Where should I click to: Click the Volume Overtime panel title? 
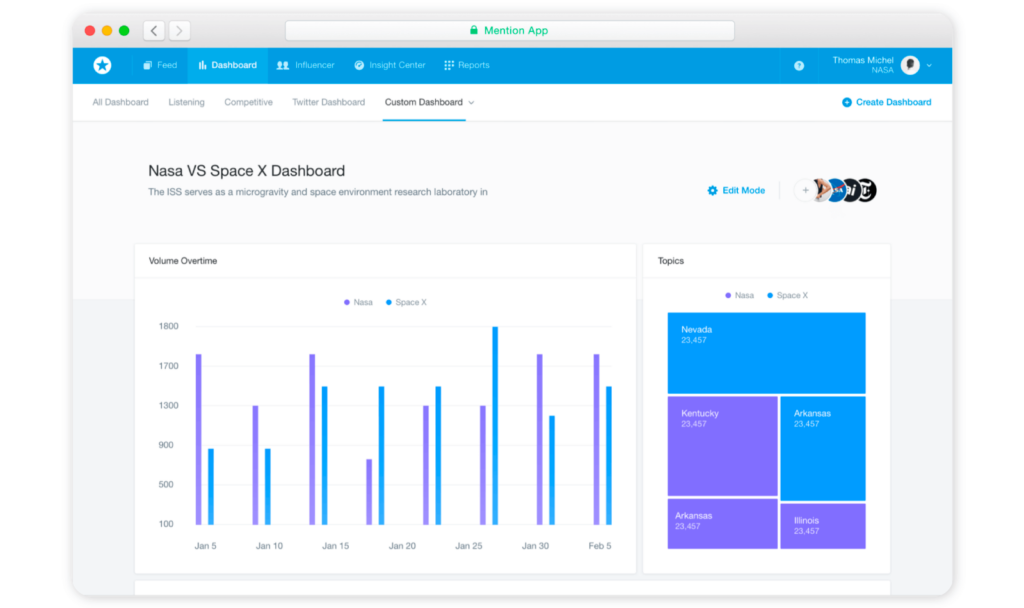click(x=183, y=261)
